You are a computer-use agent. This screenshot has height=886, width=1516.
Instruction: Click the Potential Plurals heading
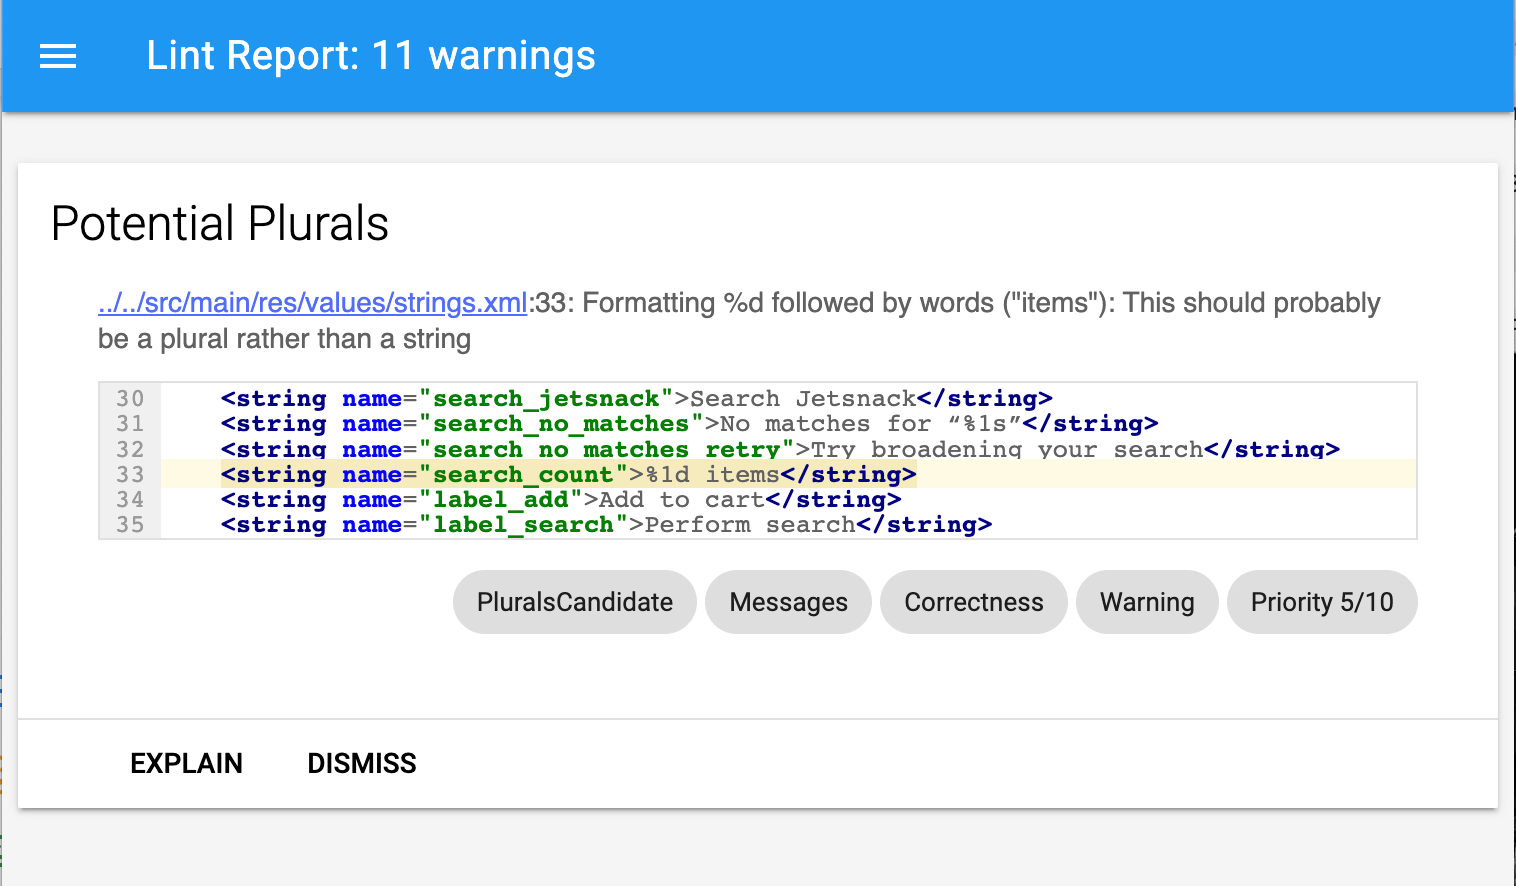click(x=219, y=223)
